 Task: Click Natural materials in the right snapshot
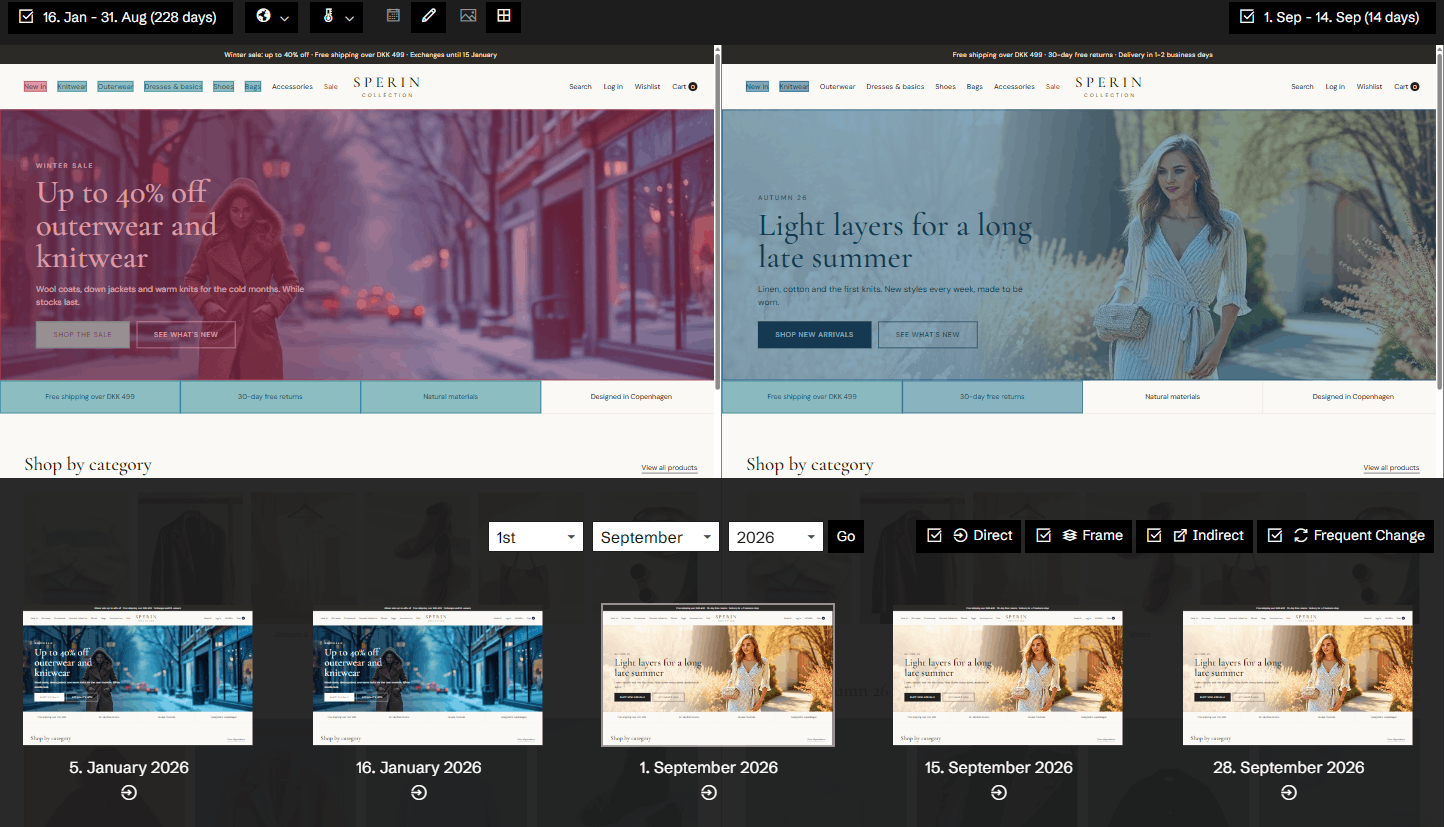coord(1172,397)
